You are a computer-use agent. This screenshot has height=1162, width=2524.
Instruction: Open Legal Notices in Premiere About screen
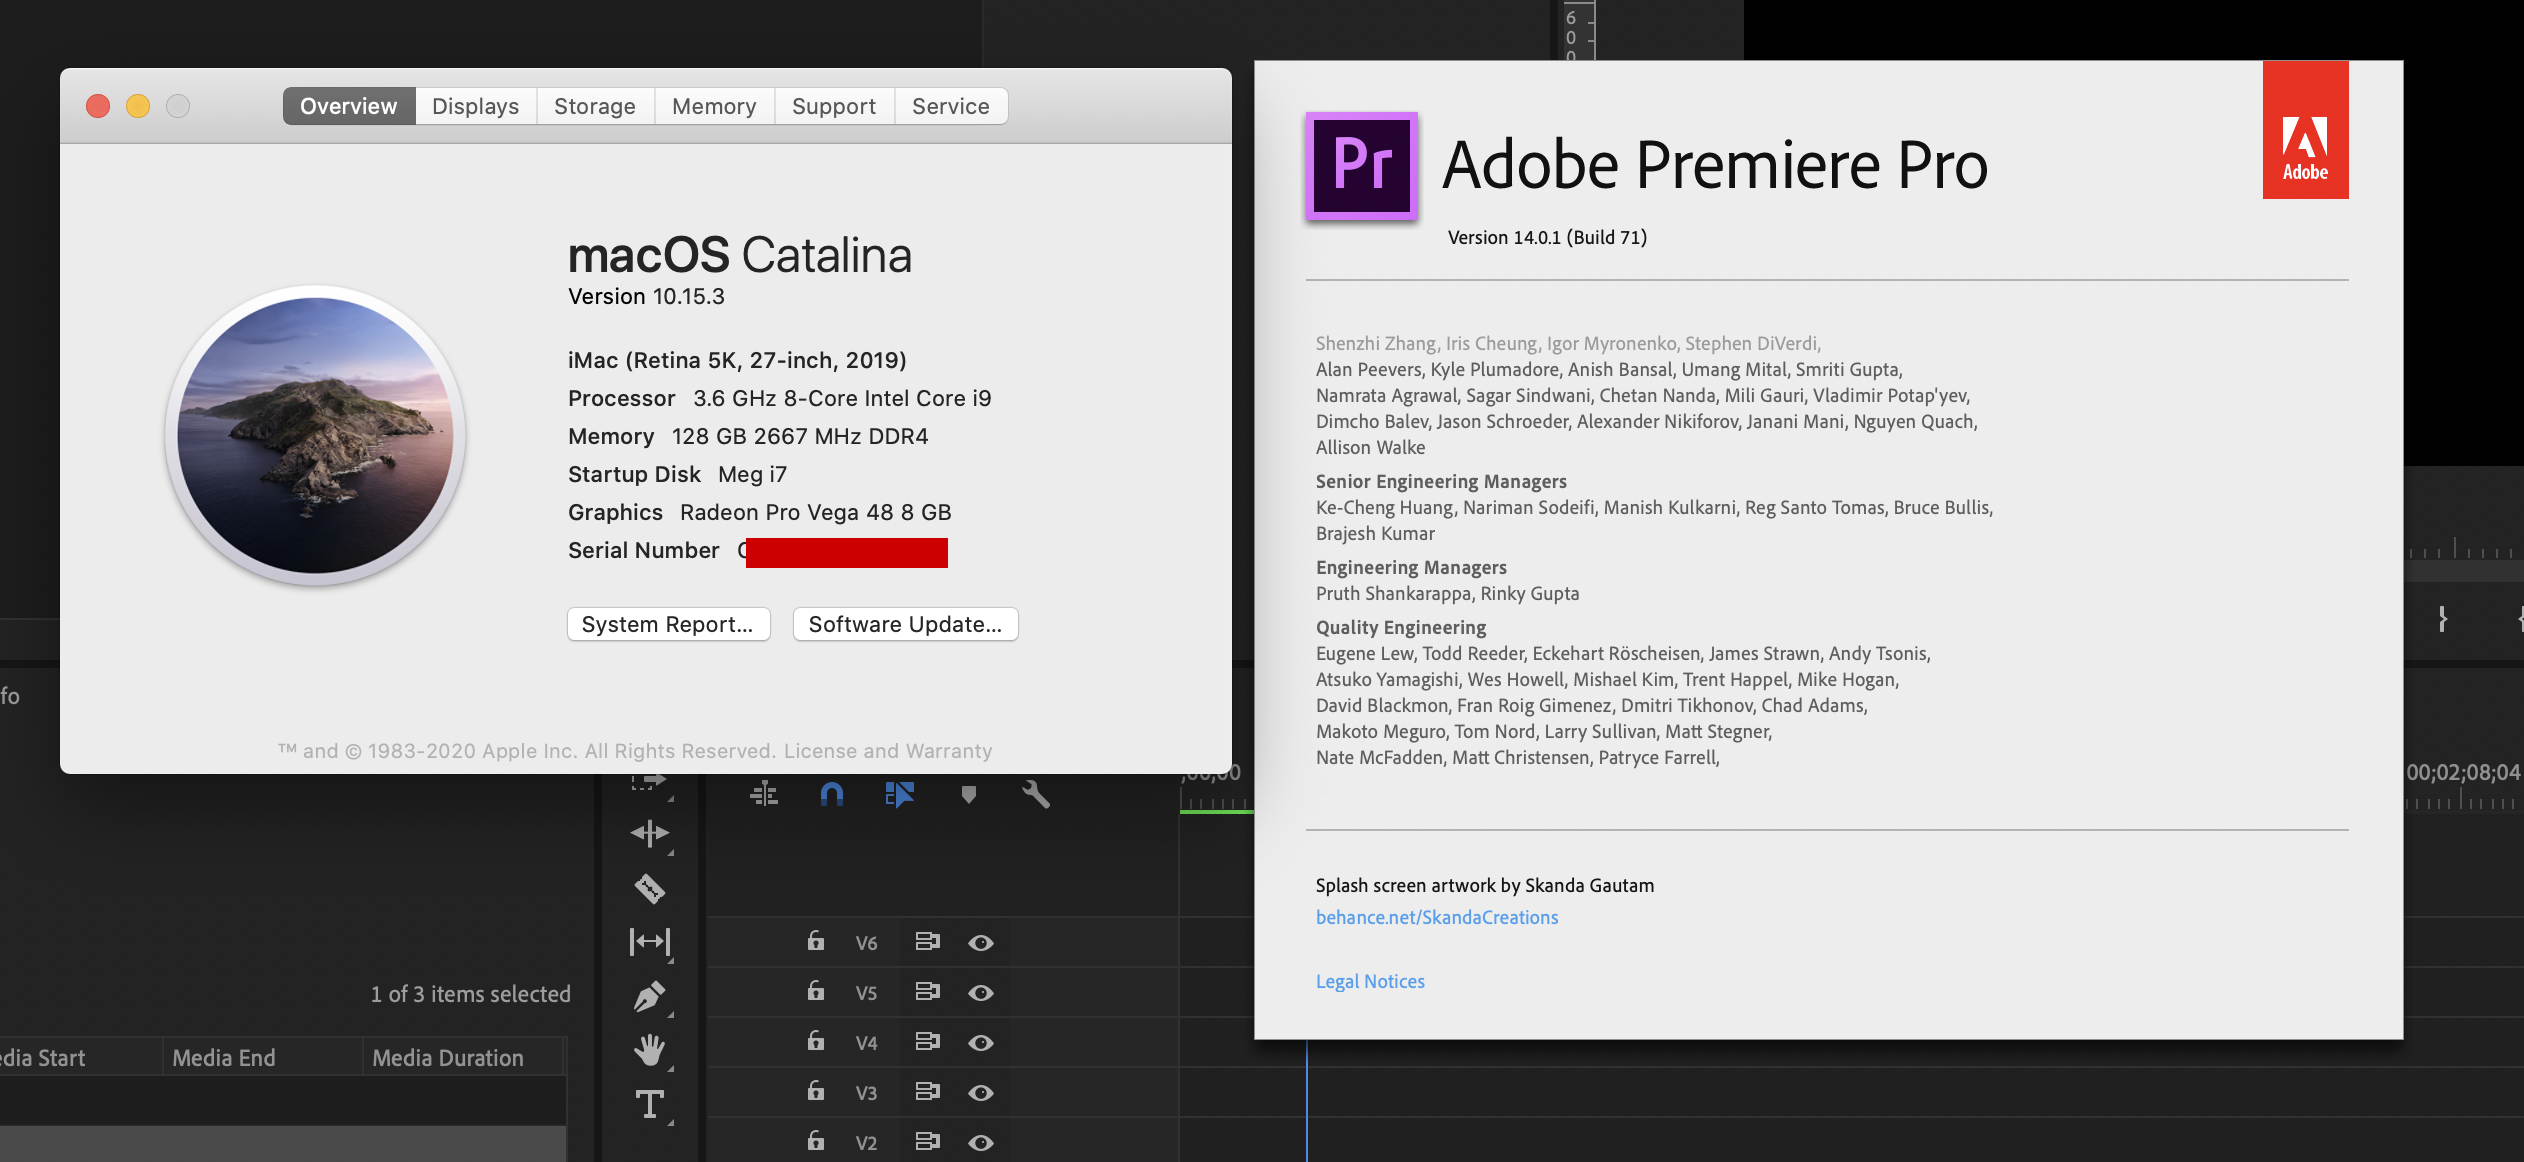[1370, 980]
